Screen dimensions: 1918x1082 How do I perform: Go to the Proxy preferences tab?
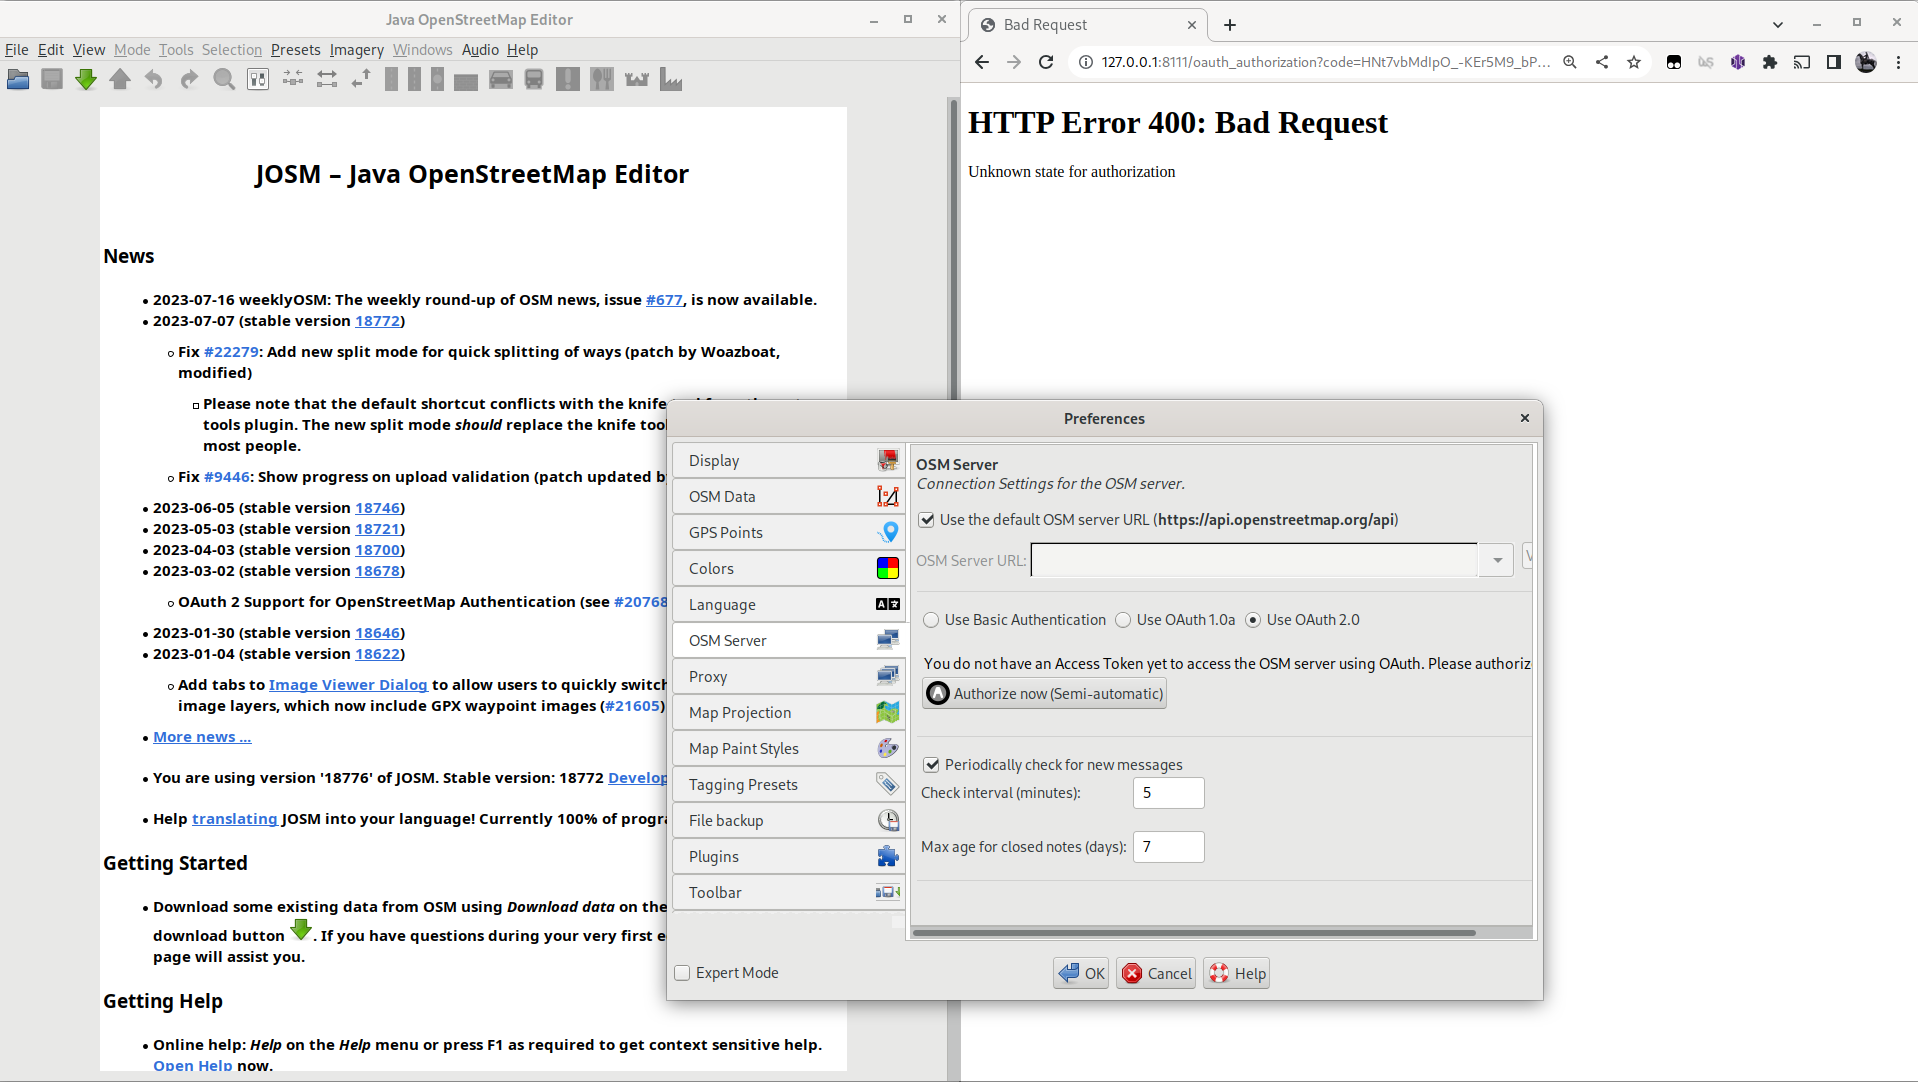tap(789, 677)
